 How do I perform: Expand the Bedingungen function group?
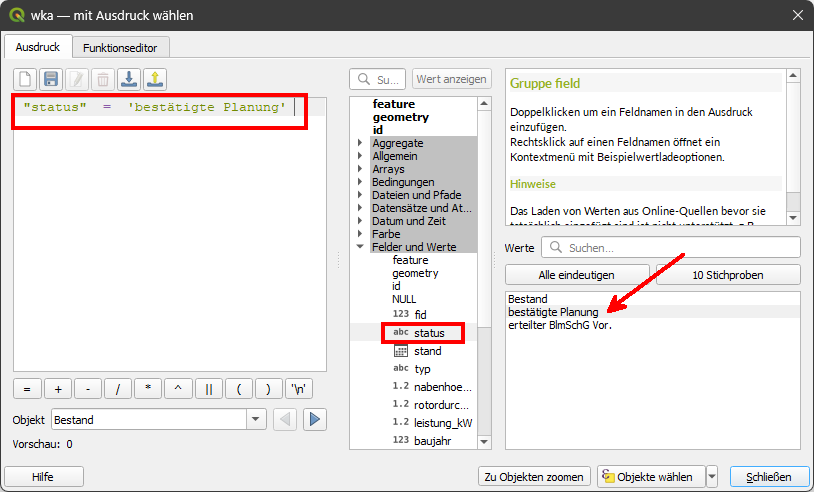tap(360, 182)
